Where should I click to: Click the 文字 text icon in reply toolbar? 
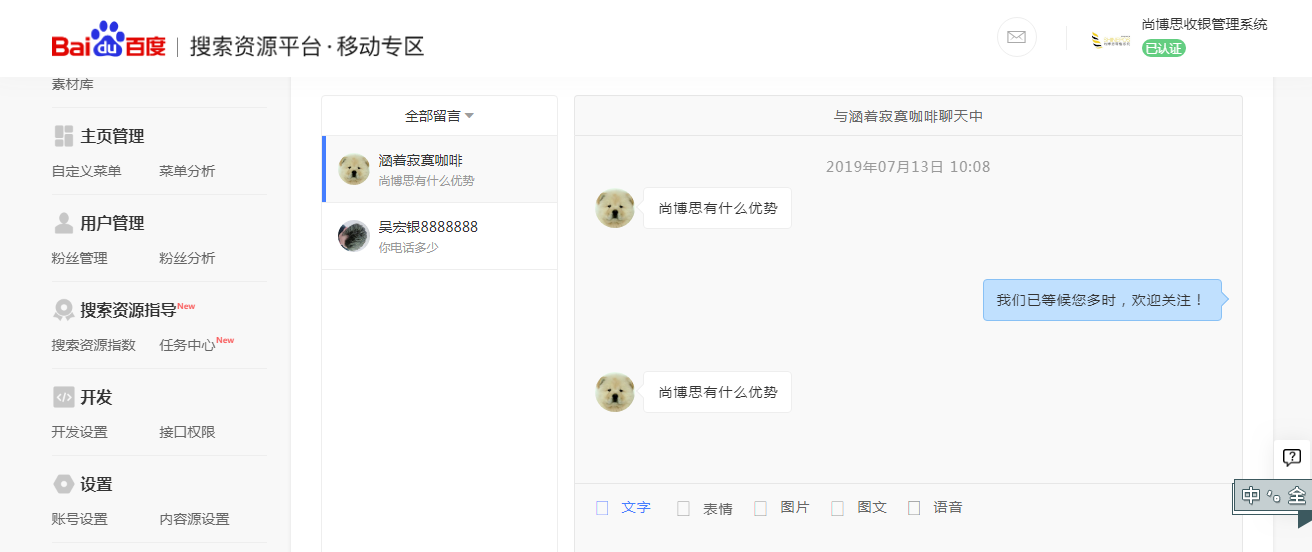pos(602,508)
